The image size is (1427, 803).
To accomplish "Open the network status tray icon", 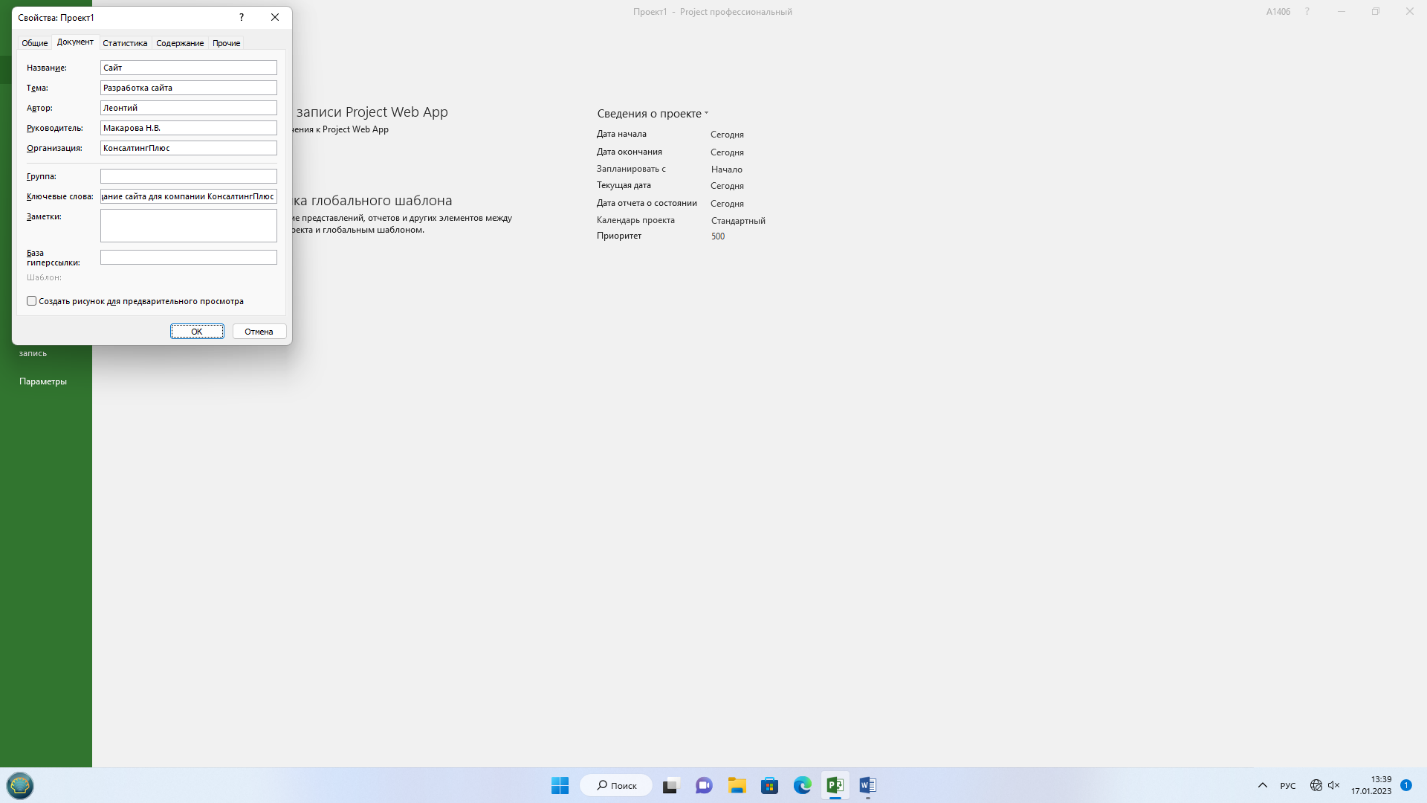I will pyautogui.click(x=1316, y=786).
